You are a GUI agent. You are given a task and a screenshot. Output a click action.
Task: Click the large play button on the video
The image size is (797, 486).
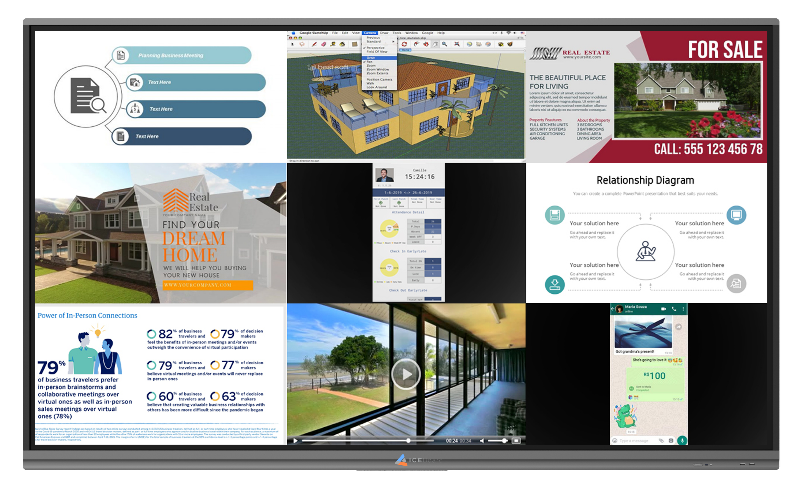(405, 374)
